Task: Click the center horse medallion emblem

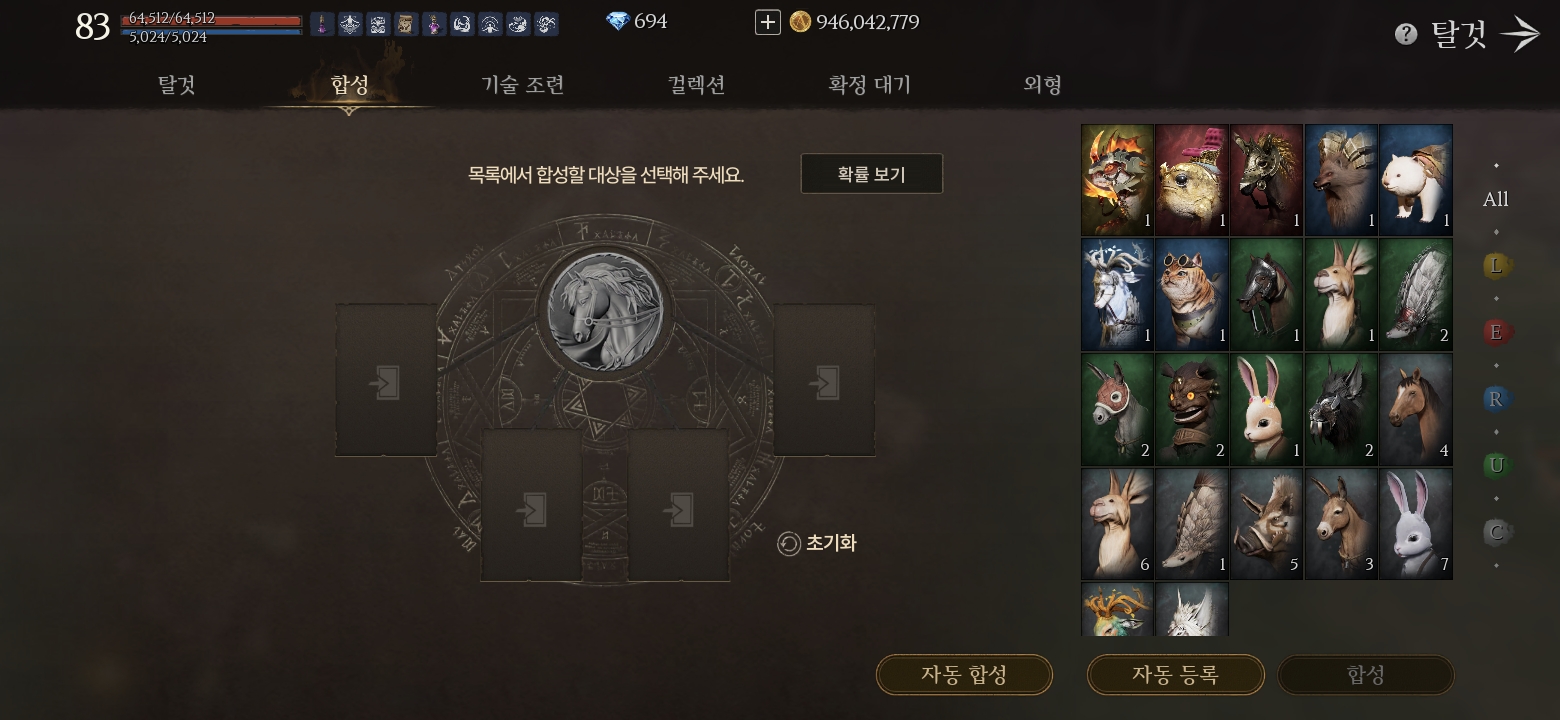Action: pos(605,310)
